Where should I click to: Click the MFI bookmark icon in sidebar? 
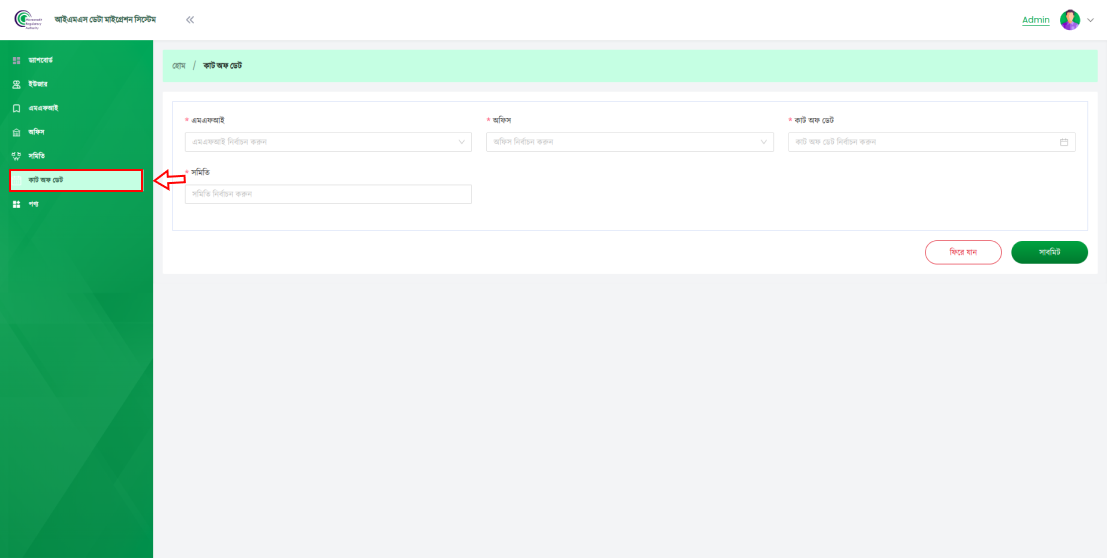[16, 108]
